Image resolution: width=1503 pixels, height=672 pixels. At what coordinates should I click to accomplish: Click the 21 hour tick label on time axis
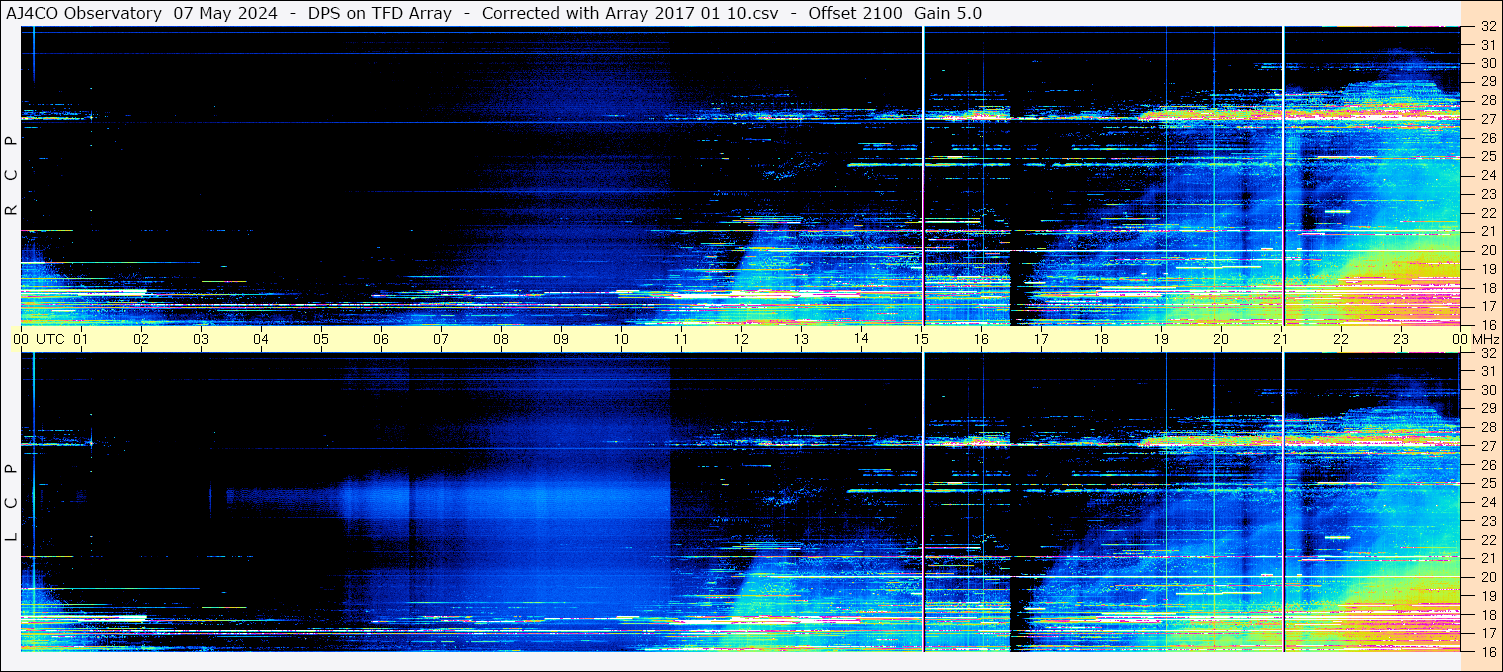click(1281, 339)
